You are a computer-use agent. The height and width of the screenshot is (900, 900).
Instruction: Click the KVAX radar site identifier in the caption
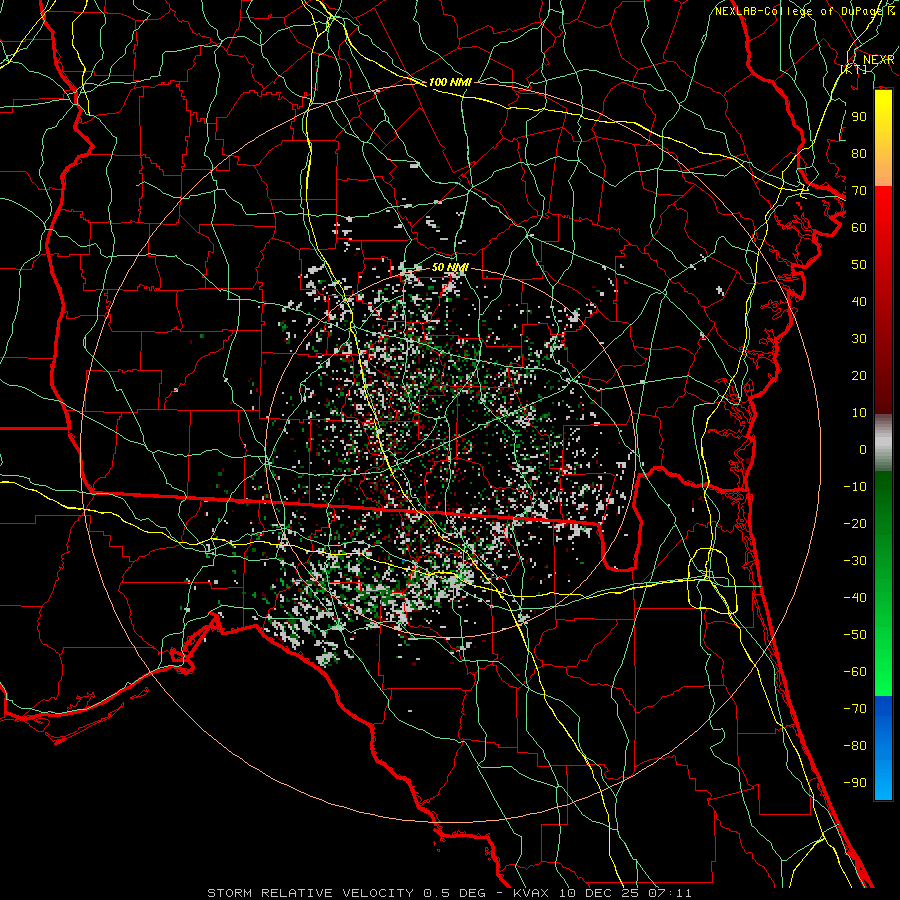pos(533,893)
